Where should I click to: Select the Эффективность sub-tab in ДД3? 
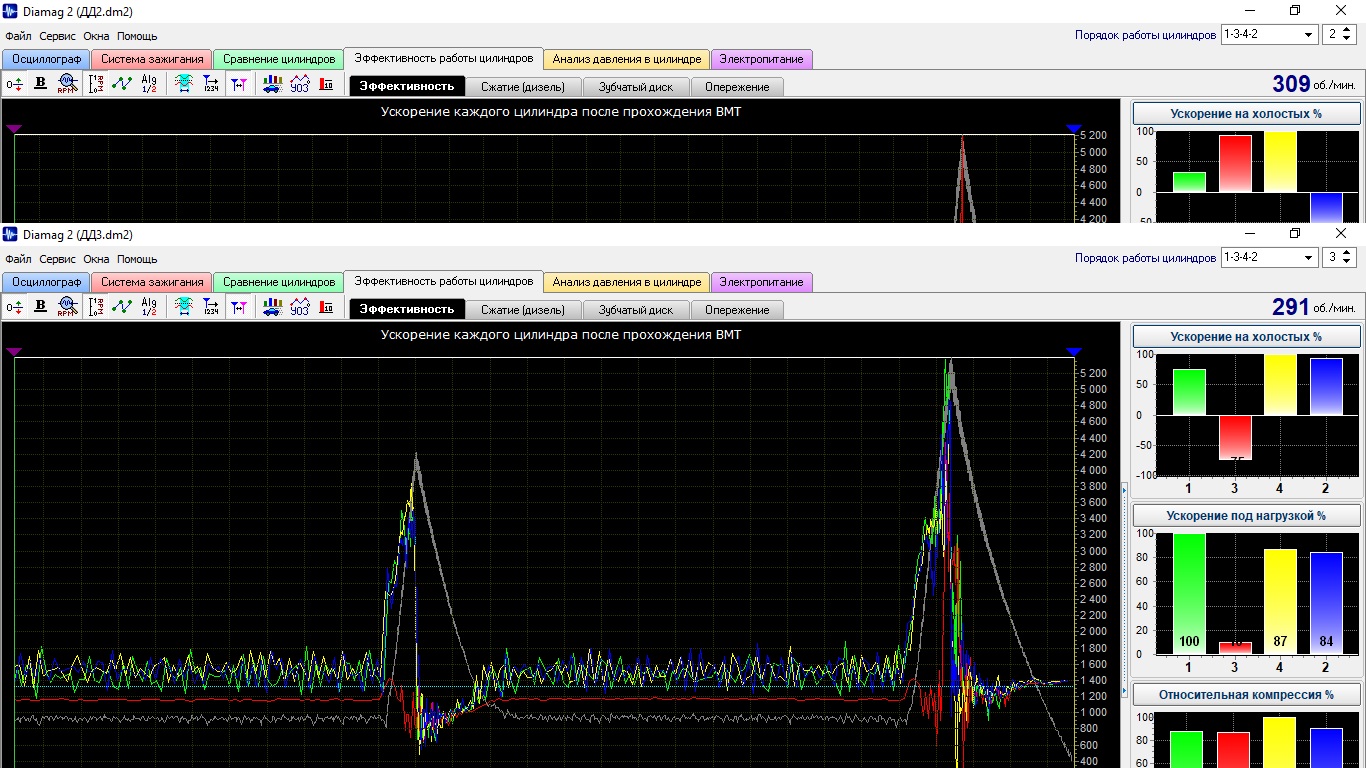[407, 309]
